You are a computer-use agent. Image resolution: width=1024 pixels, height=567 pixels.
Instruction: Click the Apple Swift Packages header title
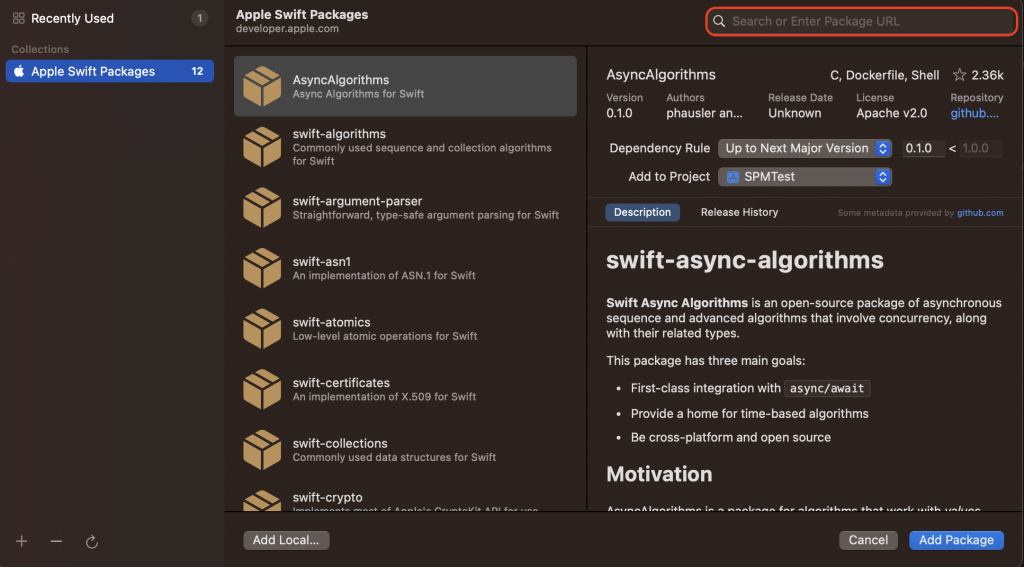(x=302, y=14)
